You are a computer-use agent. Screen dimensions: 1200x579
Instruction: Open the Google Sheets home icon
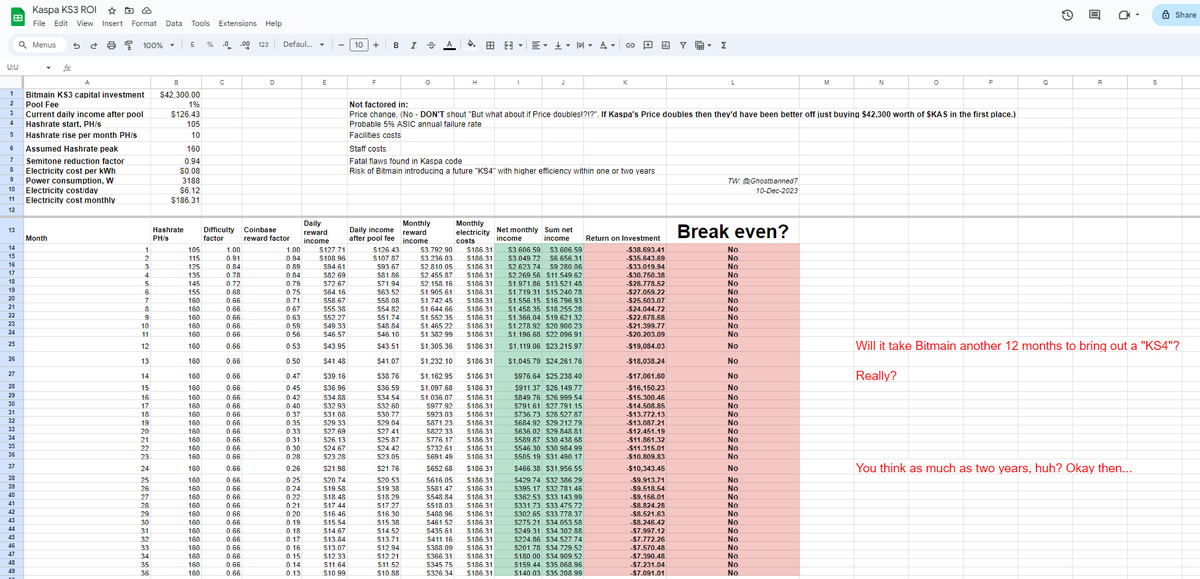(x=17, y=15)
